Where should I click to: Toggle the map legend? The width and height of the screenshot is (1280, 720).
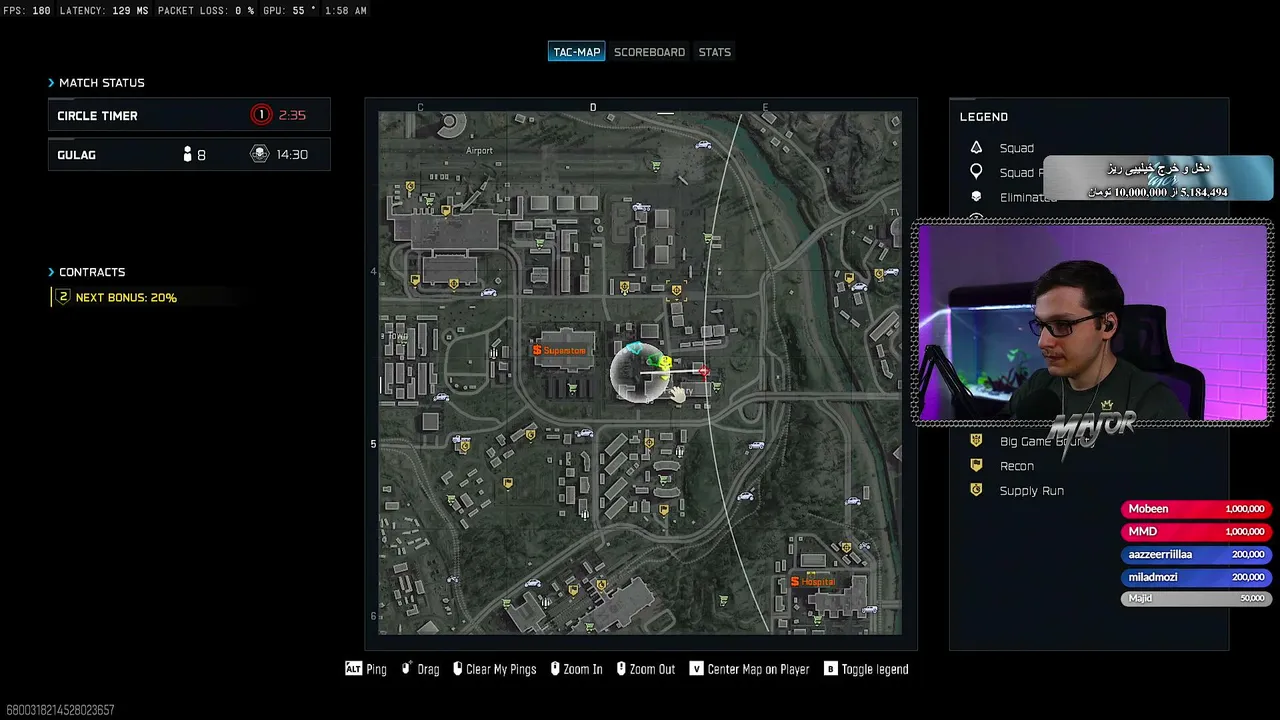pyautogui.click(x=866, y=669)
